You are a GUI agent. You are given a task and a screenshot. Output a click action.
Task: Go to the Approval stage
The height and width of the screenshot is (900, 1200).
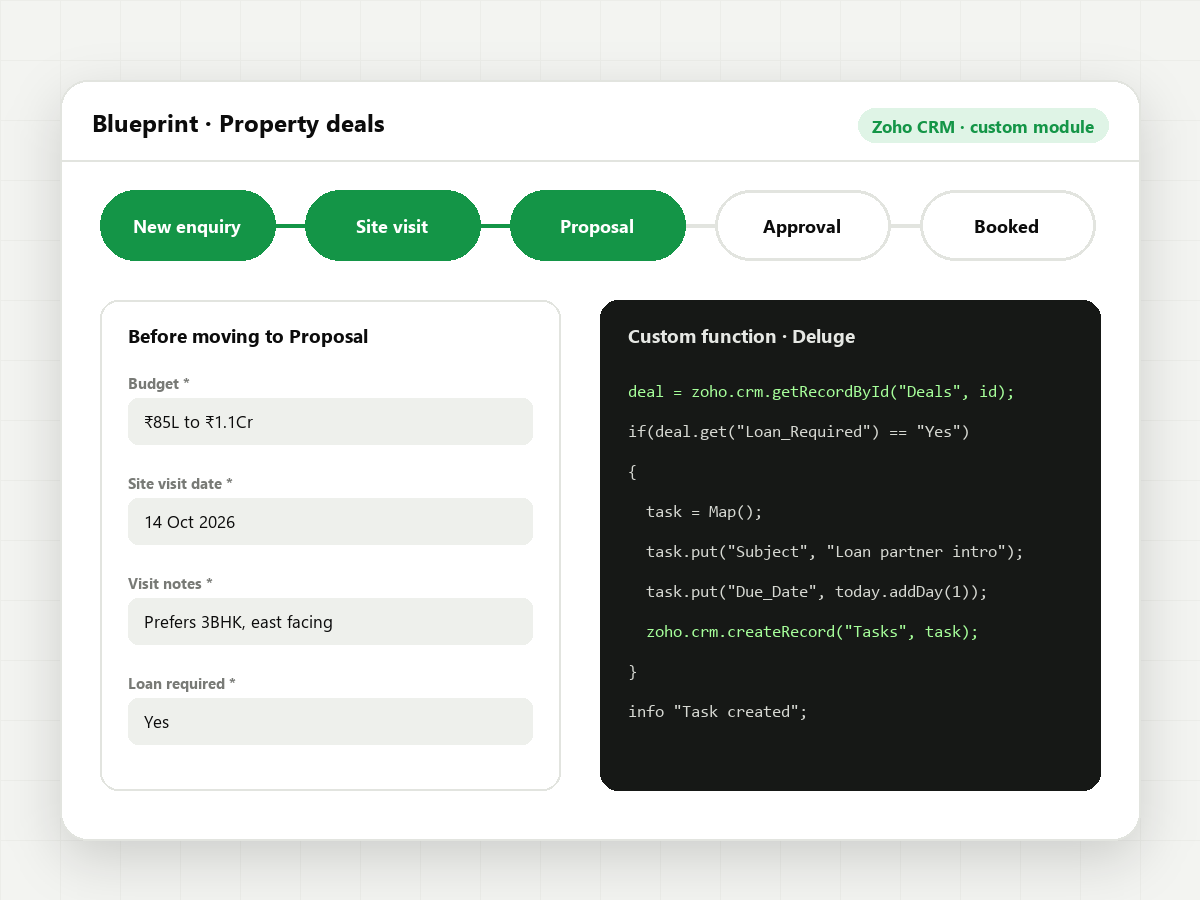pos(802,226)
